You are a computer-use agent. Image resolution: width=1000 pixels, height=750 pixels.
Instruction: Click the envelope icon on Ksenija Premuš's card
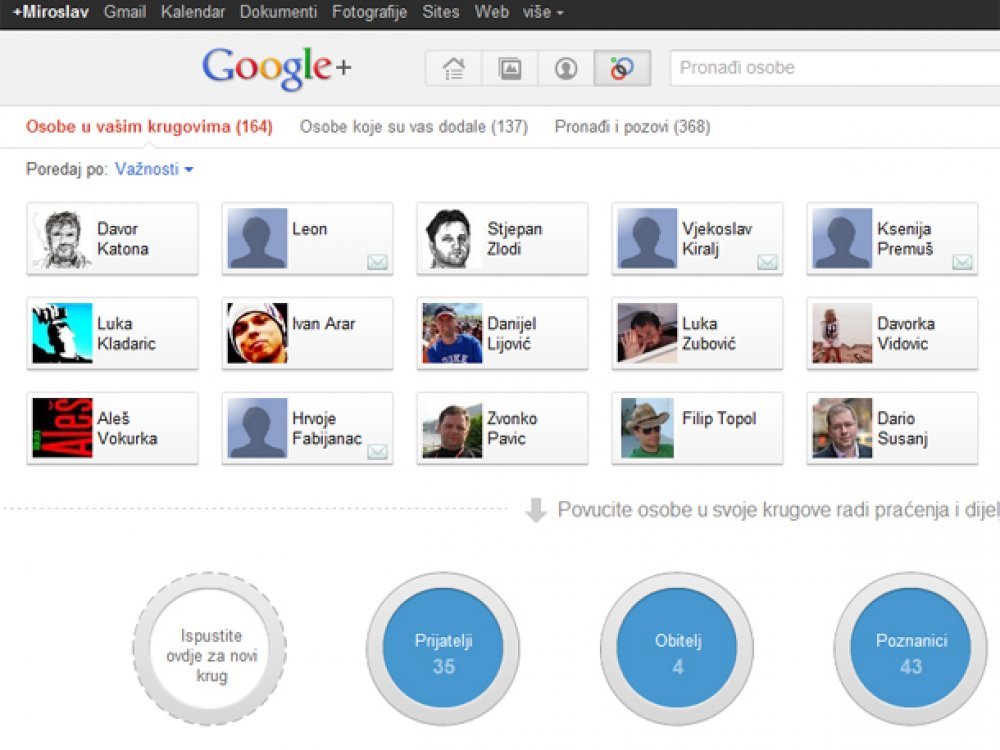tap(962, 261)
